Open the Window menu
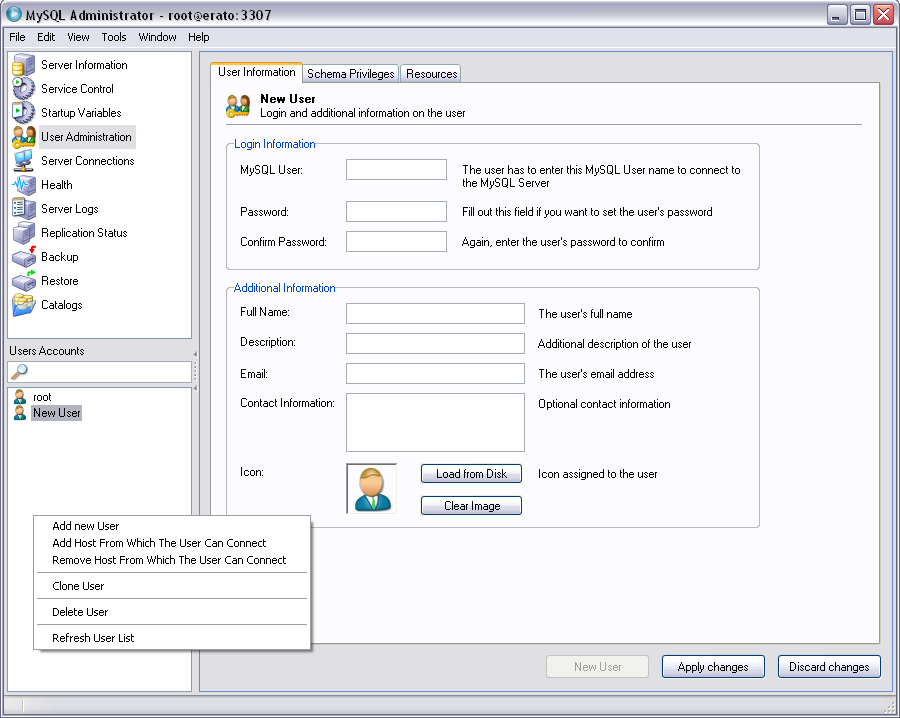This screenshot has width=900, height=718. [x=157, y=37]
